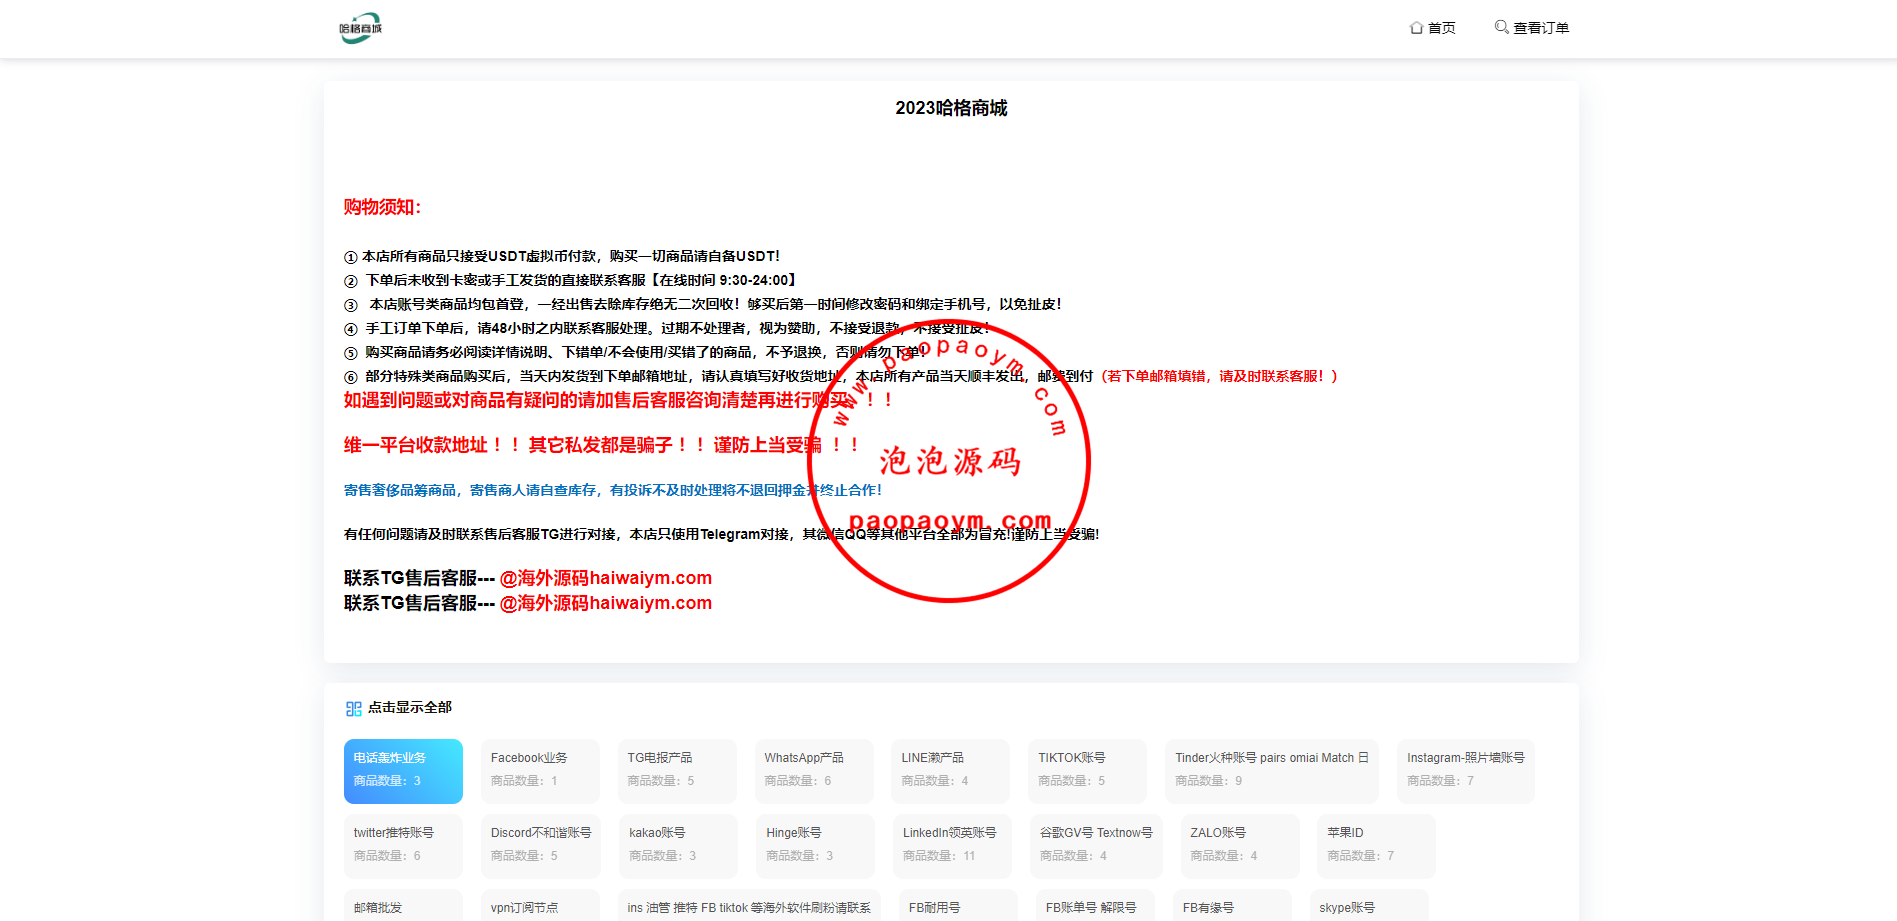Open the vpn订阅节点 category card
Viewport: 1897px width, 921px height.
click(540, 907)
